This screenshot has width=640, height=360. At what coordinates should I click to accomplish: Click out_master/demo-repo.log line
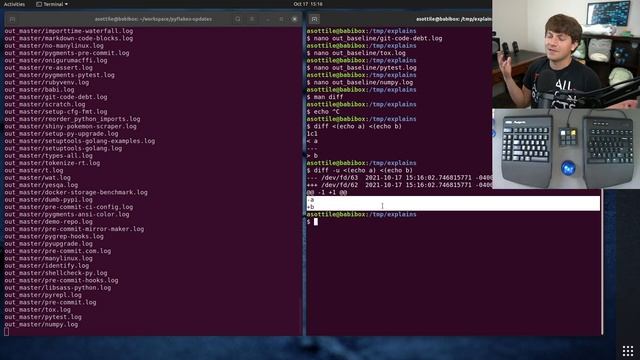point(49,222)
